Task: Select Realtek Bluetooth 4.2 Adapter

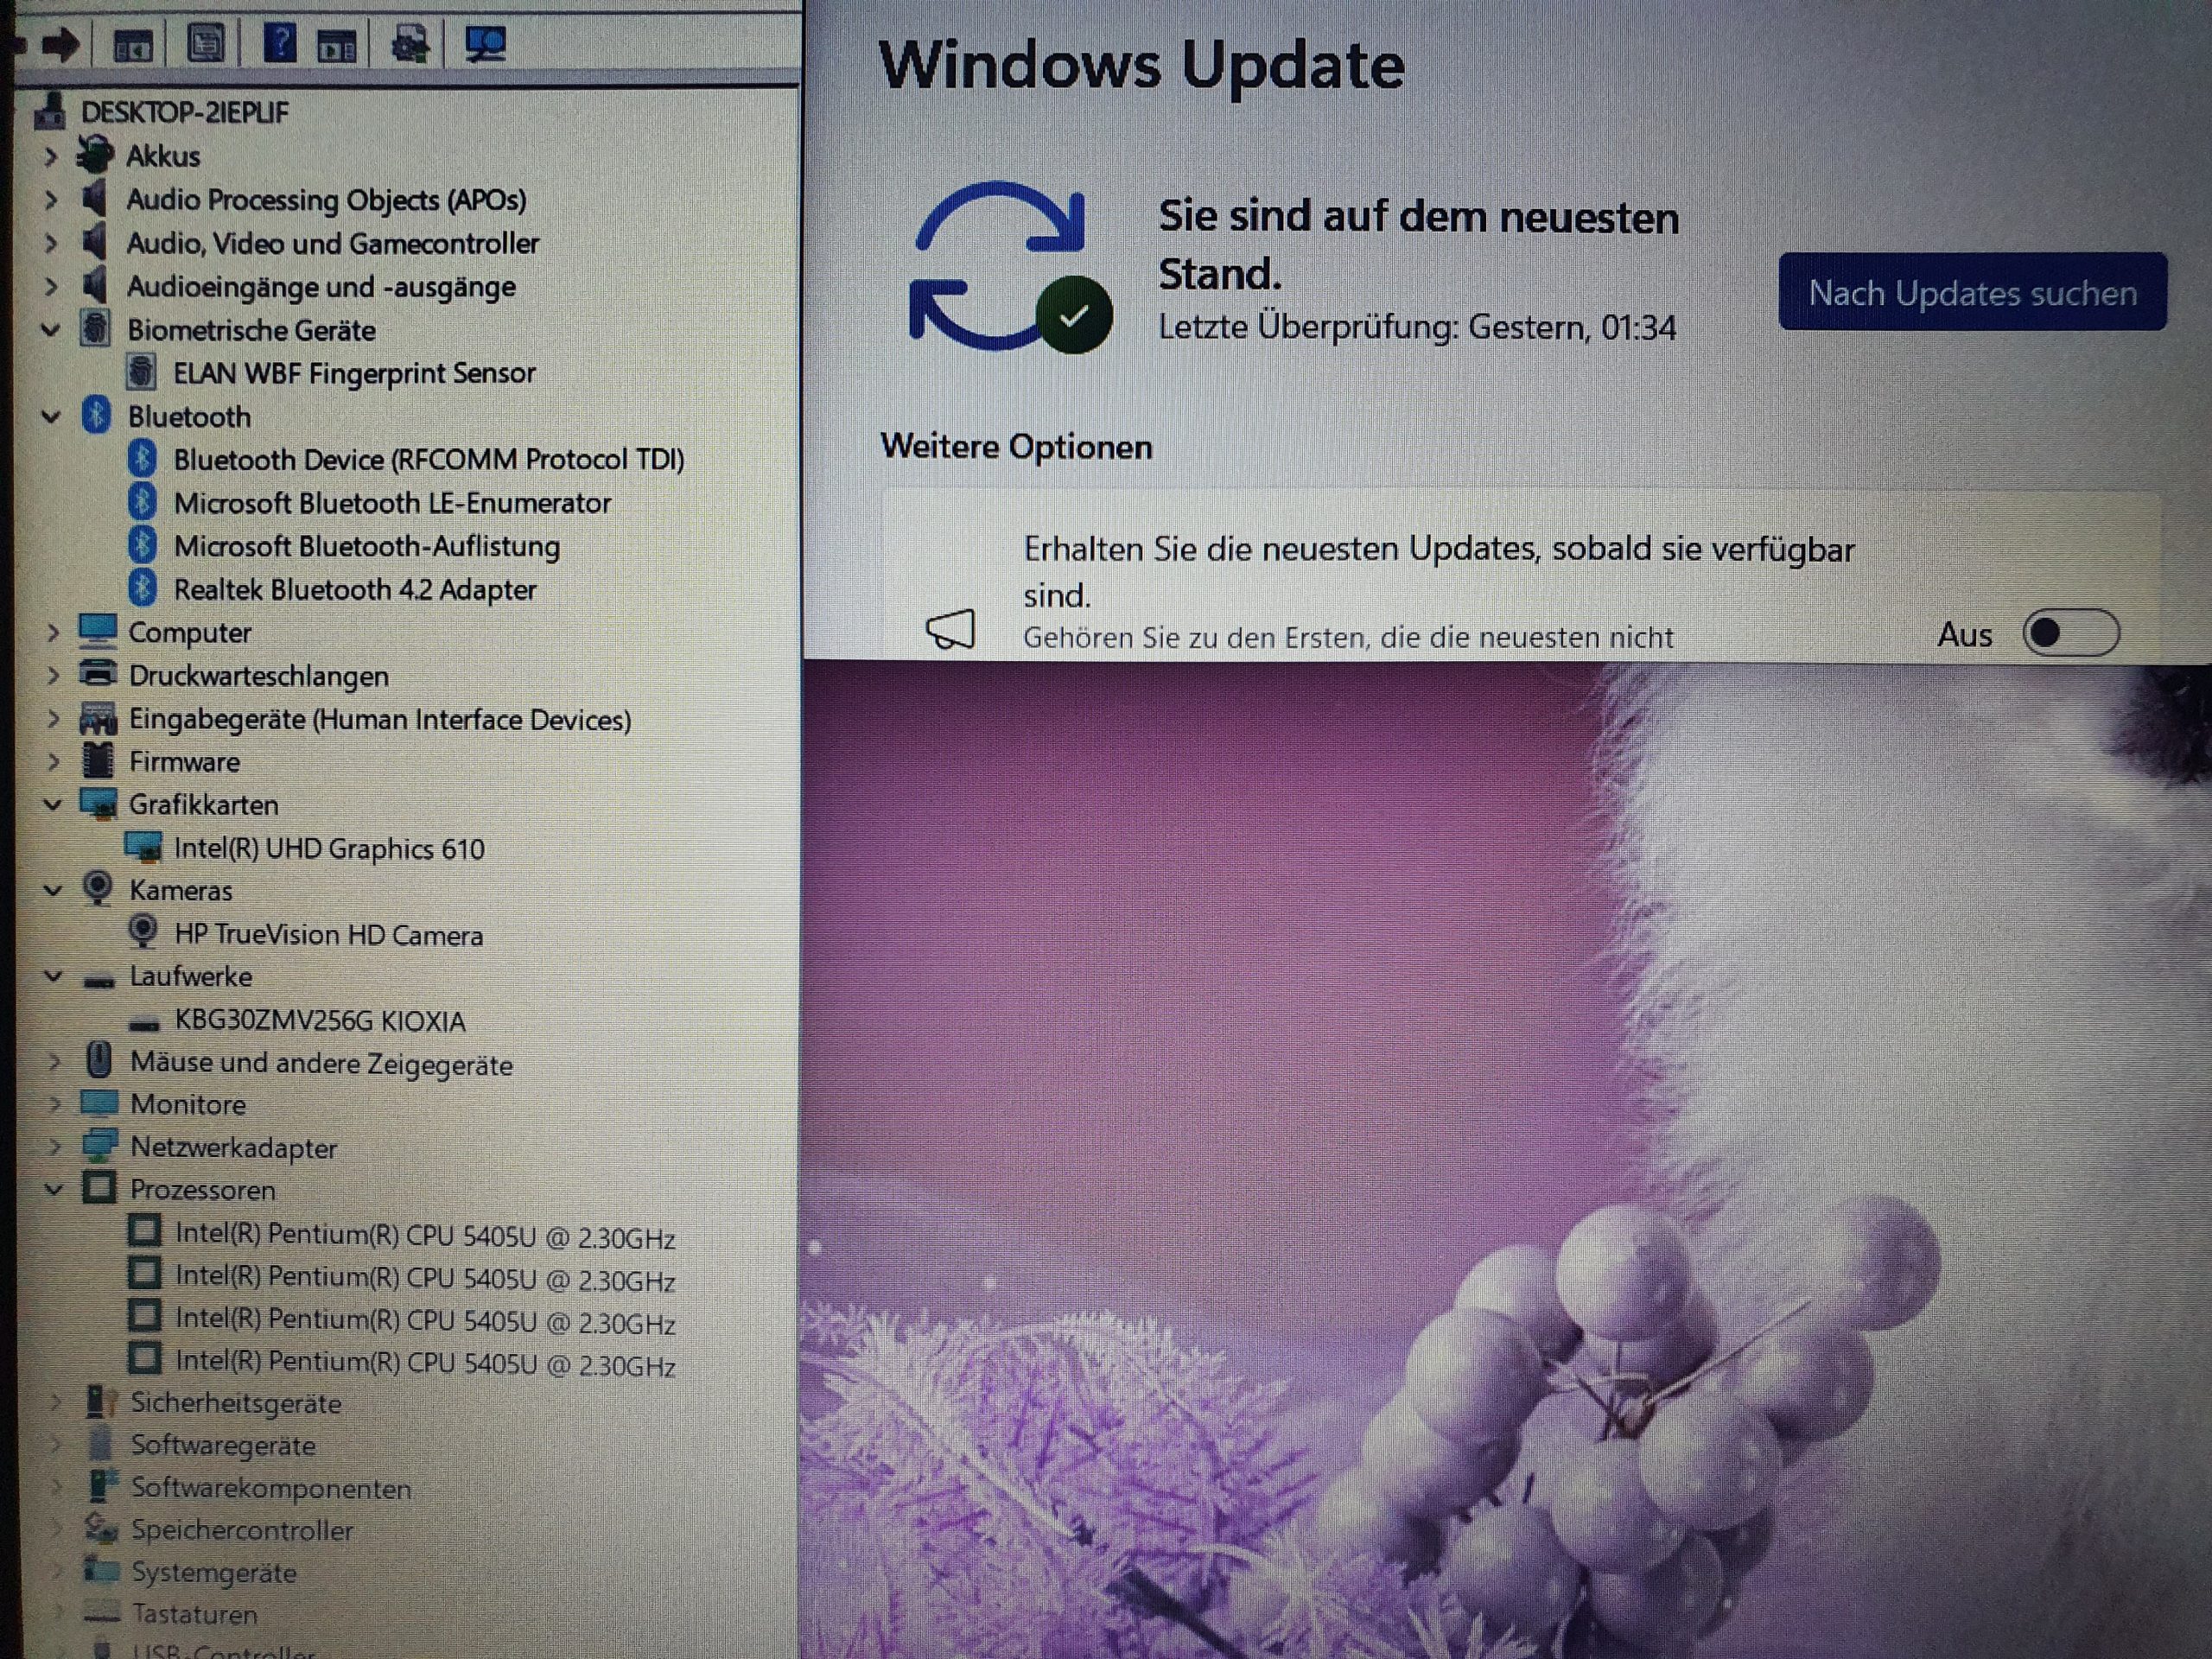Action: tap(354, 590)
